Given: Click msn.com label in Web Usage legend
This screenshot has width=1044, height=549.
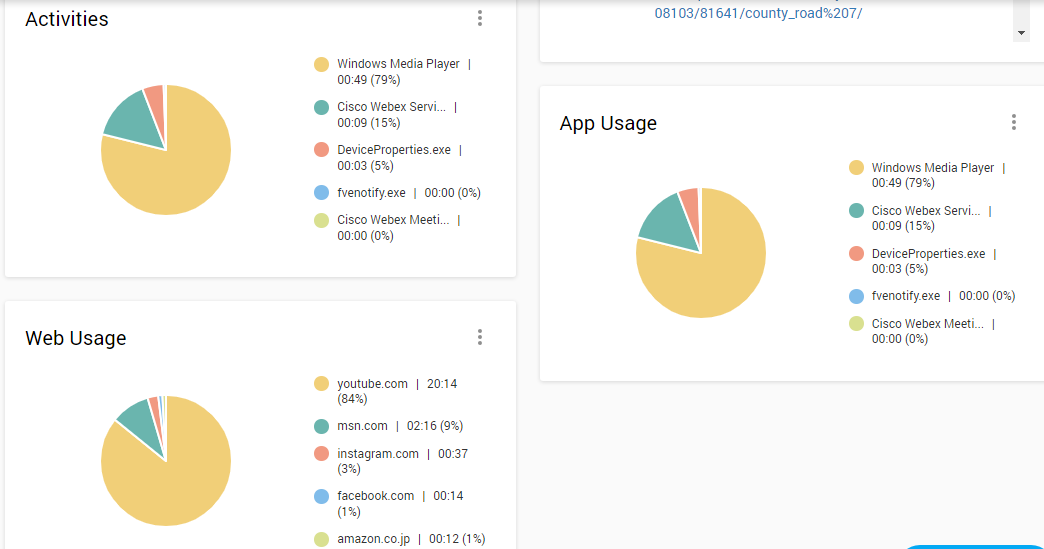Looking at the screenshot, I should click(x=362, y=426).
